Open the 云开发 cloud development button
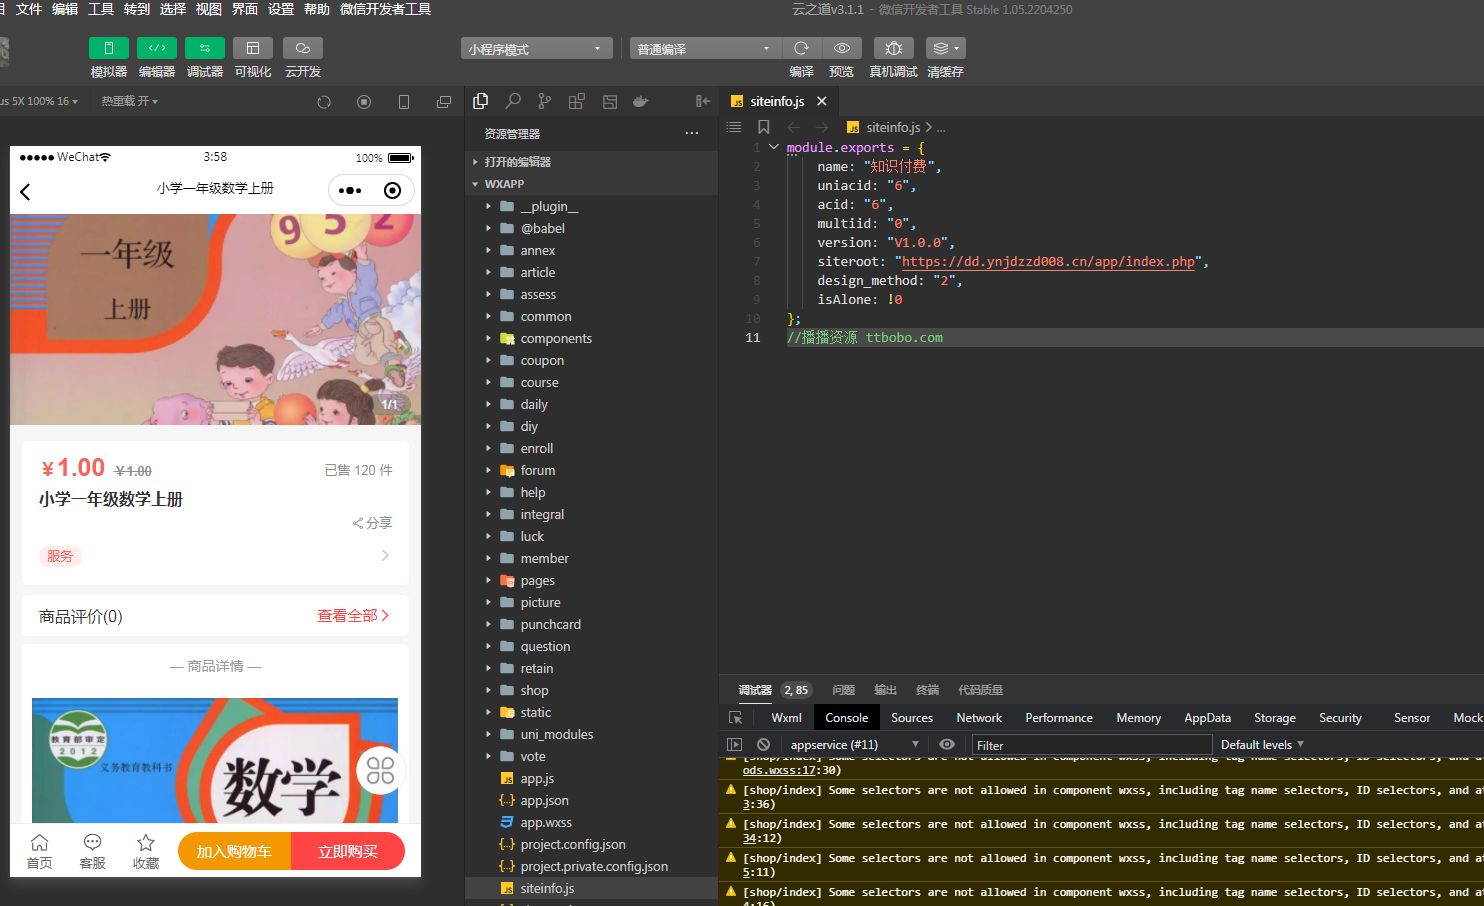This screenshot has width=1484, height=906. point(303,48)
